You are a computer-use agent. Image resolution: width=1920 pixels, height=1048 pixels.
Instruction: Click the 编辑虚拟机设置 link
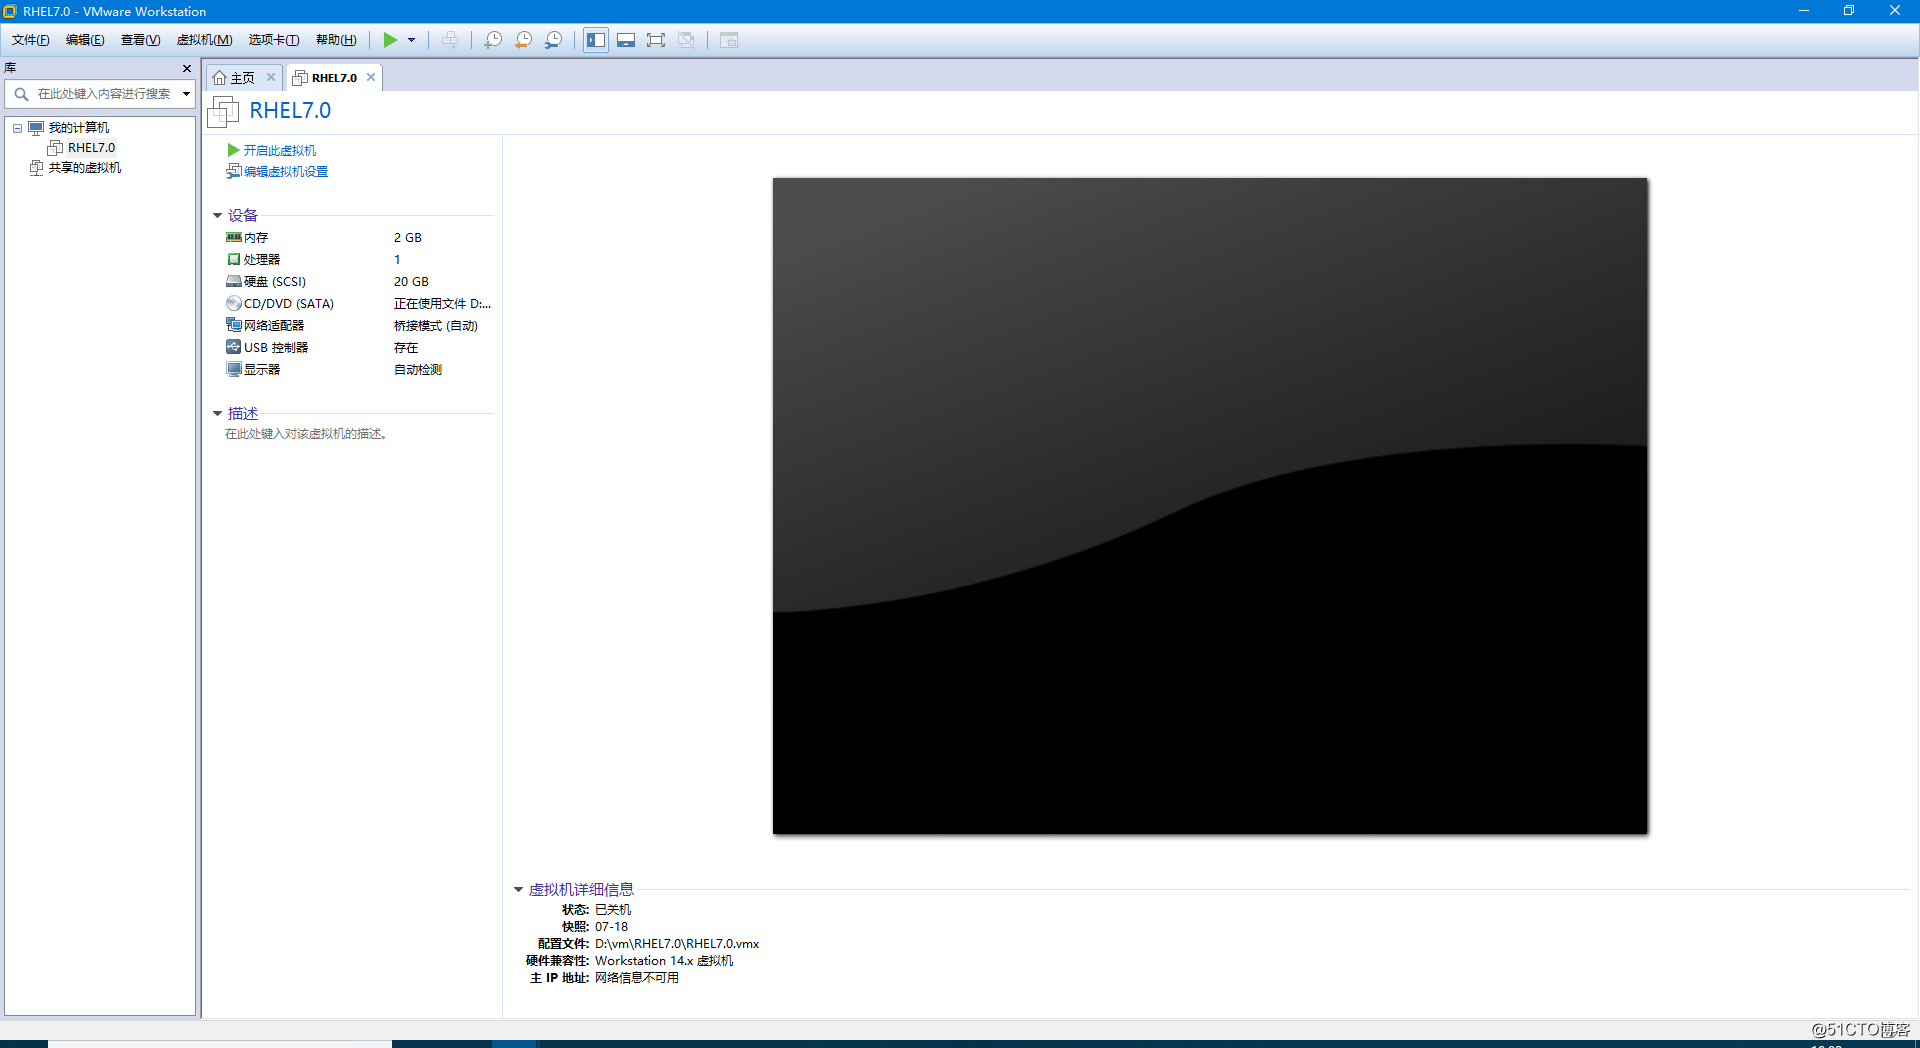click(x=286, y=172)
